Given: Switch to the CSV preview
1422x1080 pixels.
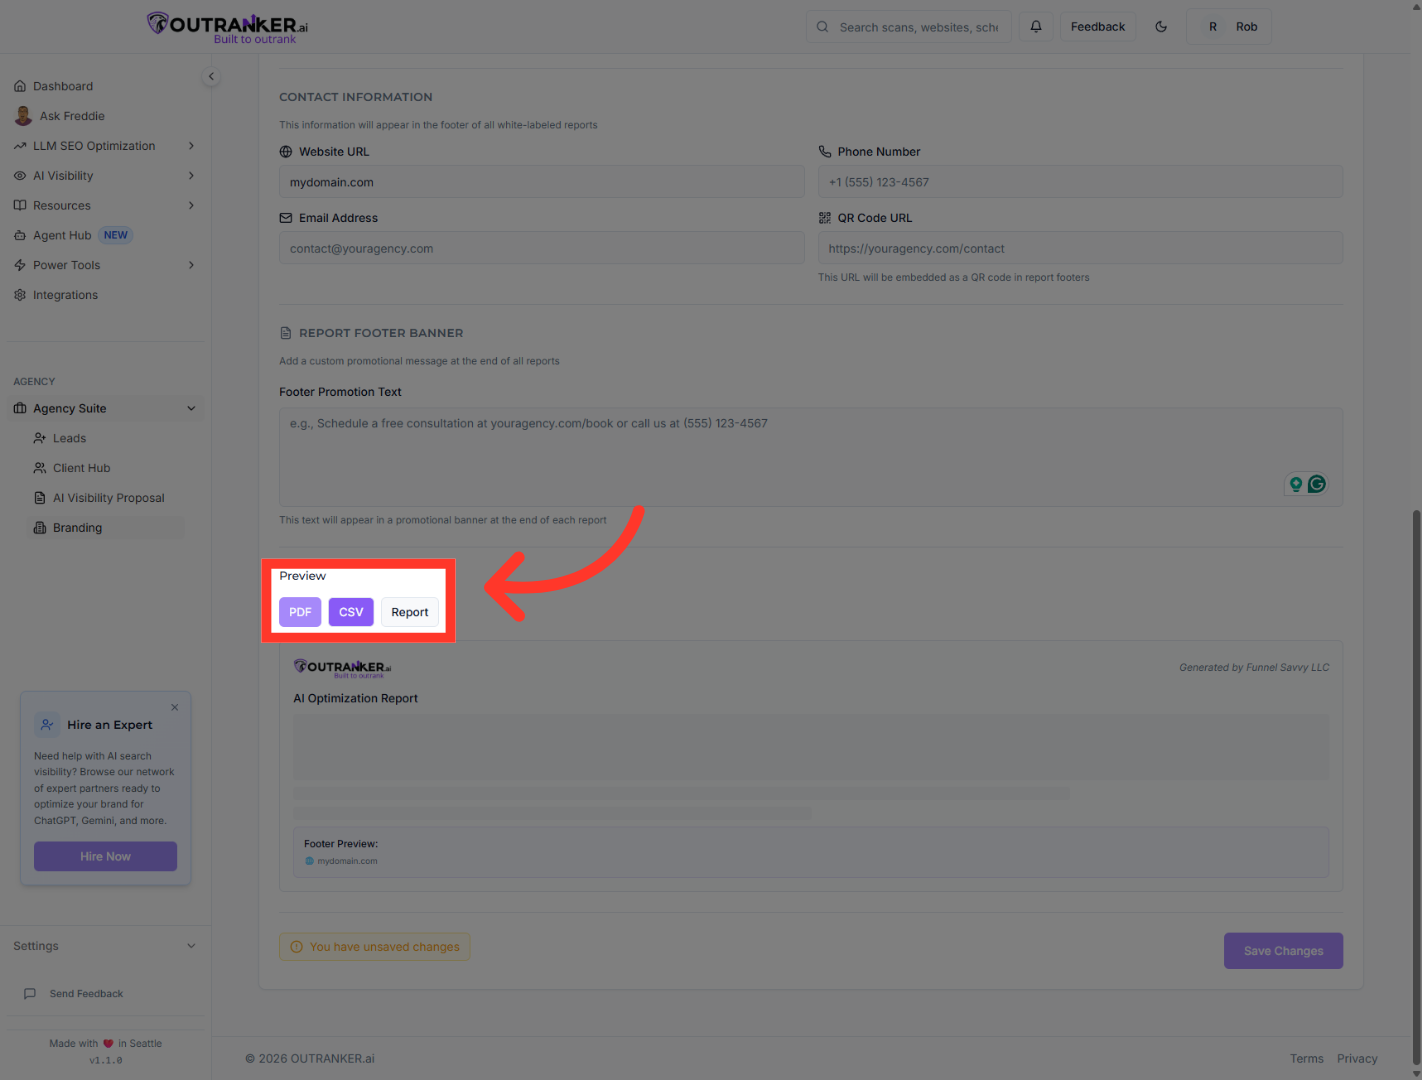Looking at the screenshot, I should [x=351, y=611].
